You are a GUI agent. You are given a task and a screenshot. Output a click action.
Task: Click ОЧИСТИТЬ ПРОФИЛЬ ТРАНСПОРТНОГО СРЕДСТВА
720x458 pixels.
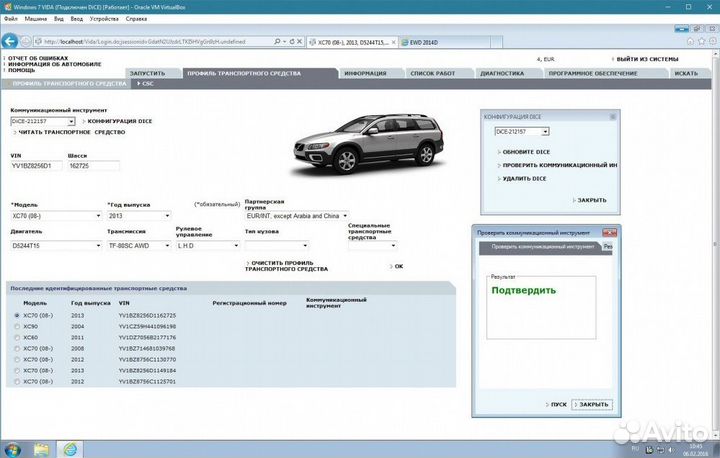coord(287,266)
